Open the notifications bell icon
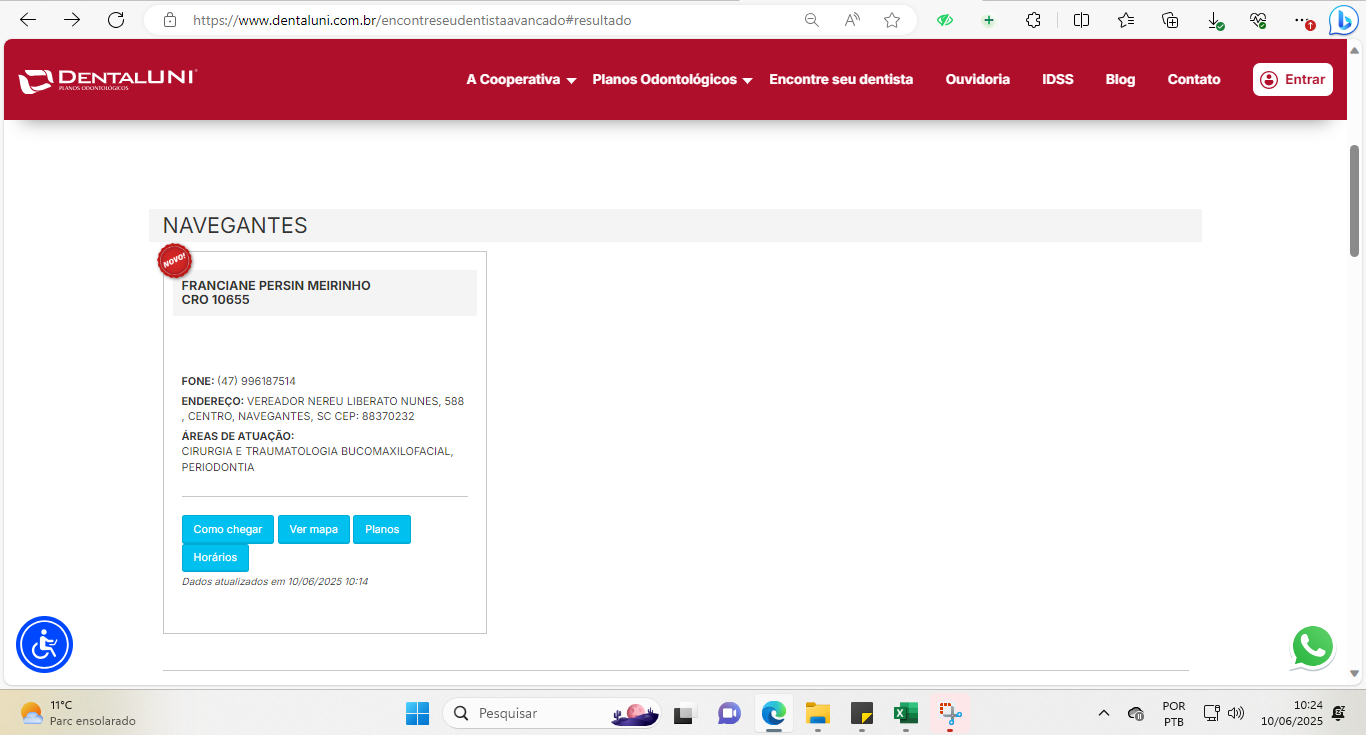 coord(1338,713)
